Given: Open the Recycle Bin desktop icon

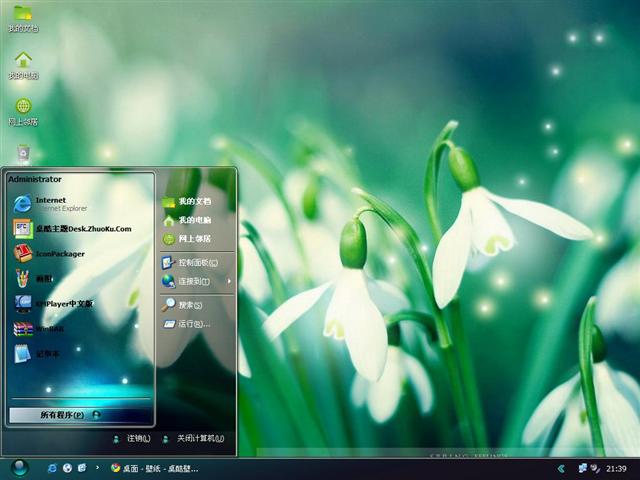Looking at the screenshot, I should (23, 153).
